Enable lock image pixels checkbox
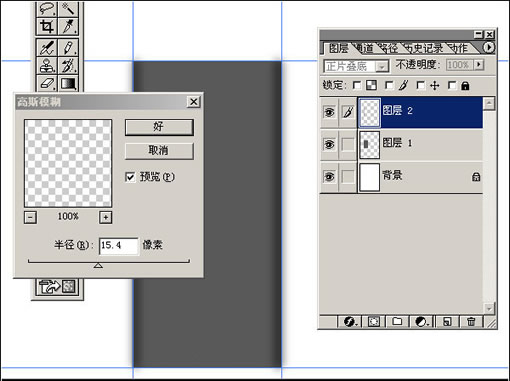 [389, 86]
